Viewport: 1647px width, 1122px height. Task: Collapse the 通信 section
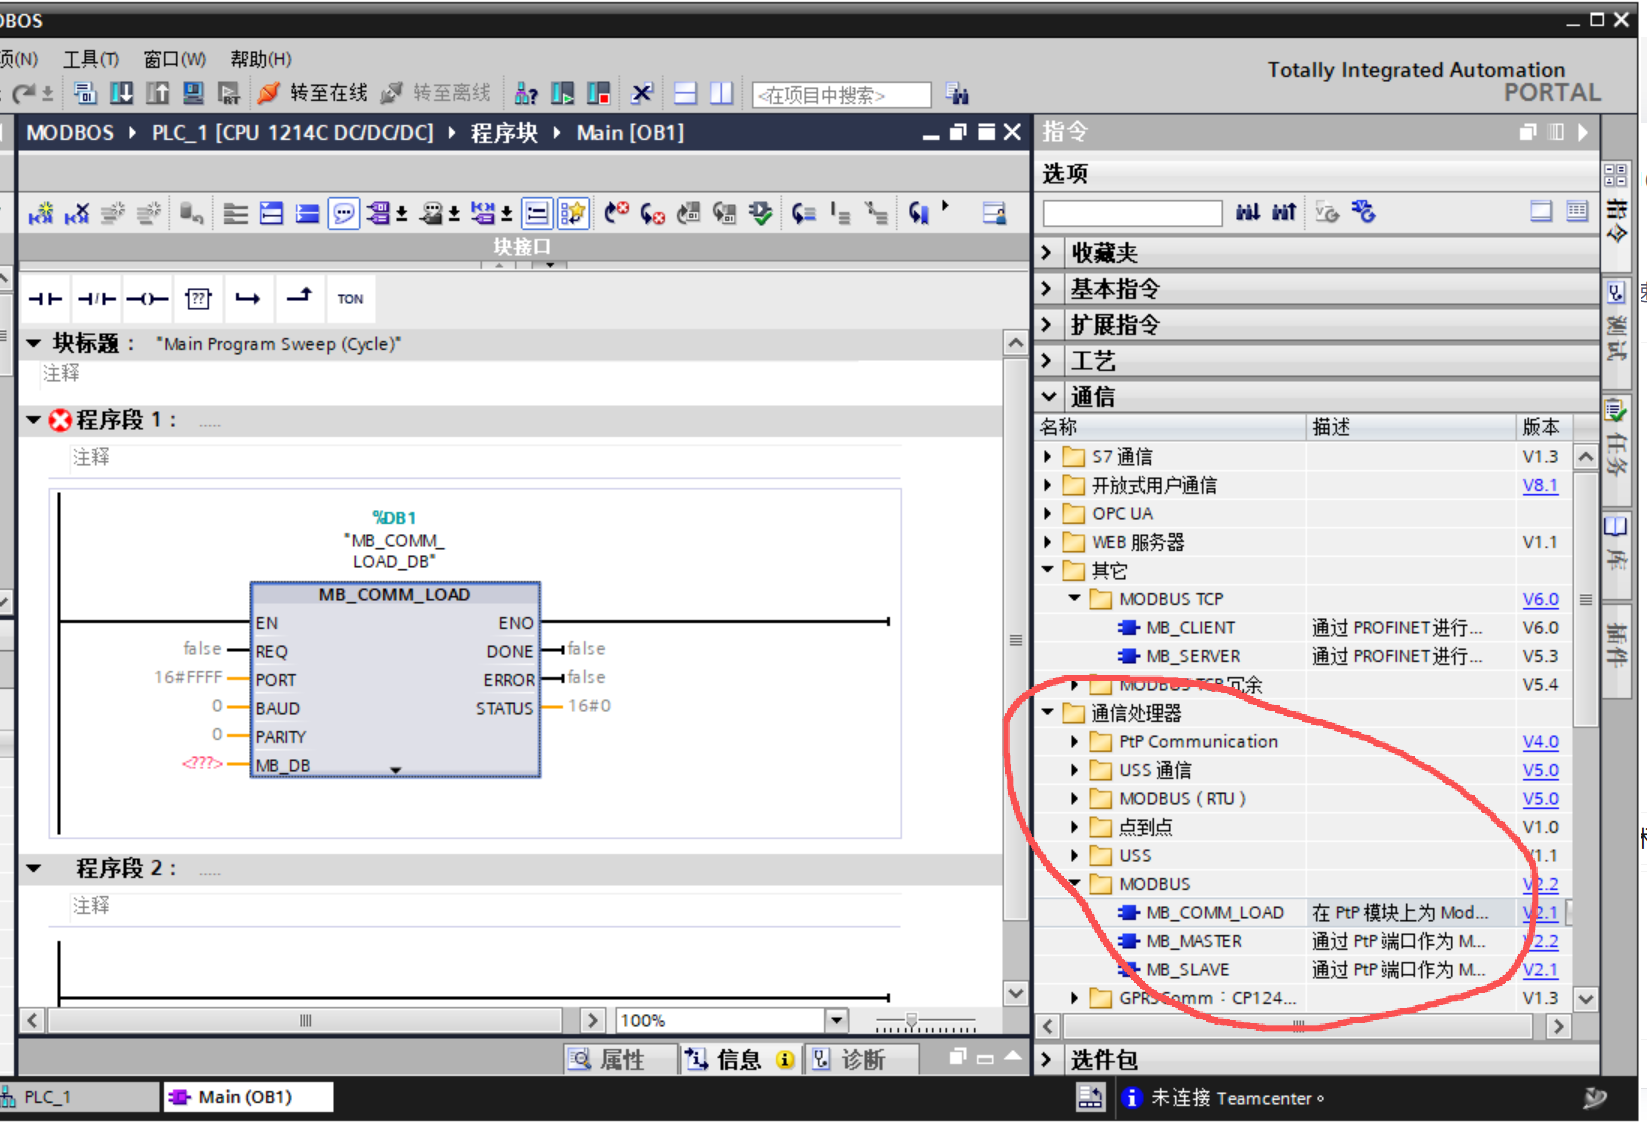click(1047, 397)
